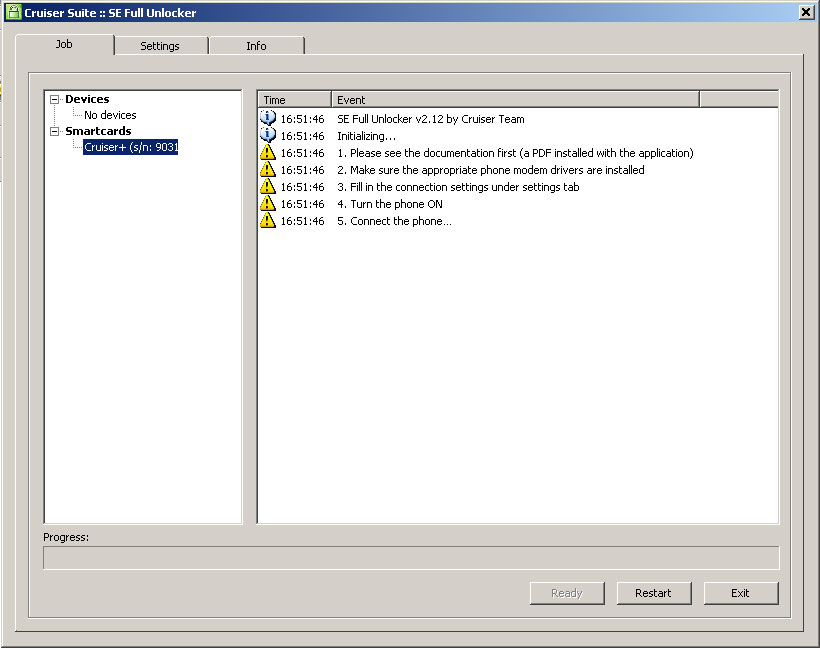
Task: Switch to the Job tab
Action: pos(64,44)
